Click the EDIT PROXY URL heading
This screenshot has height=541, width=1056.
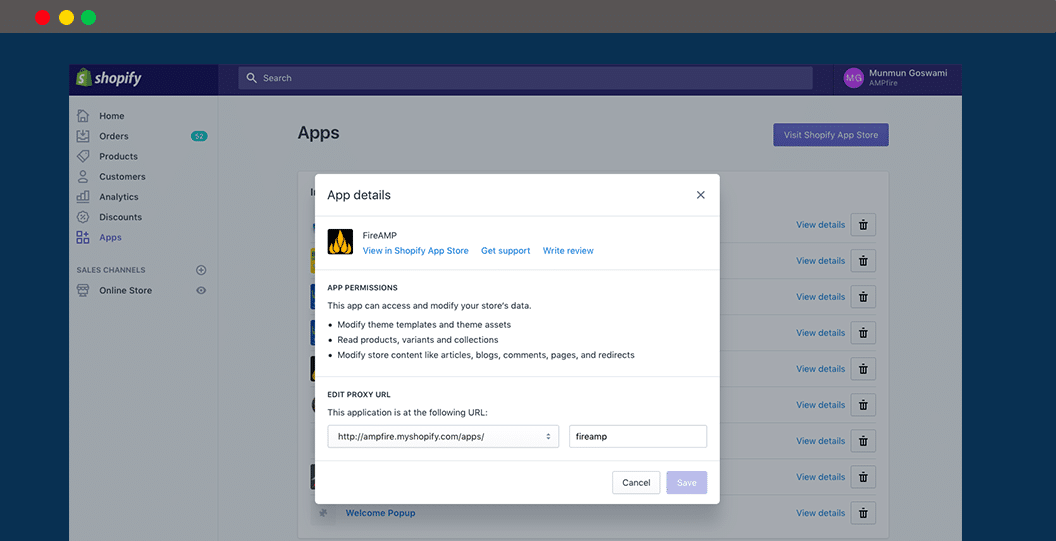click(x=359, y=395)
